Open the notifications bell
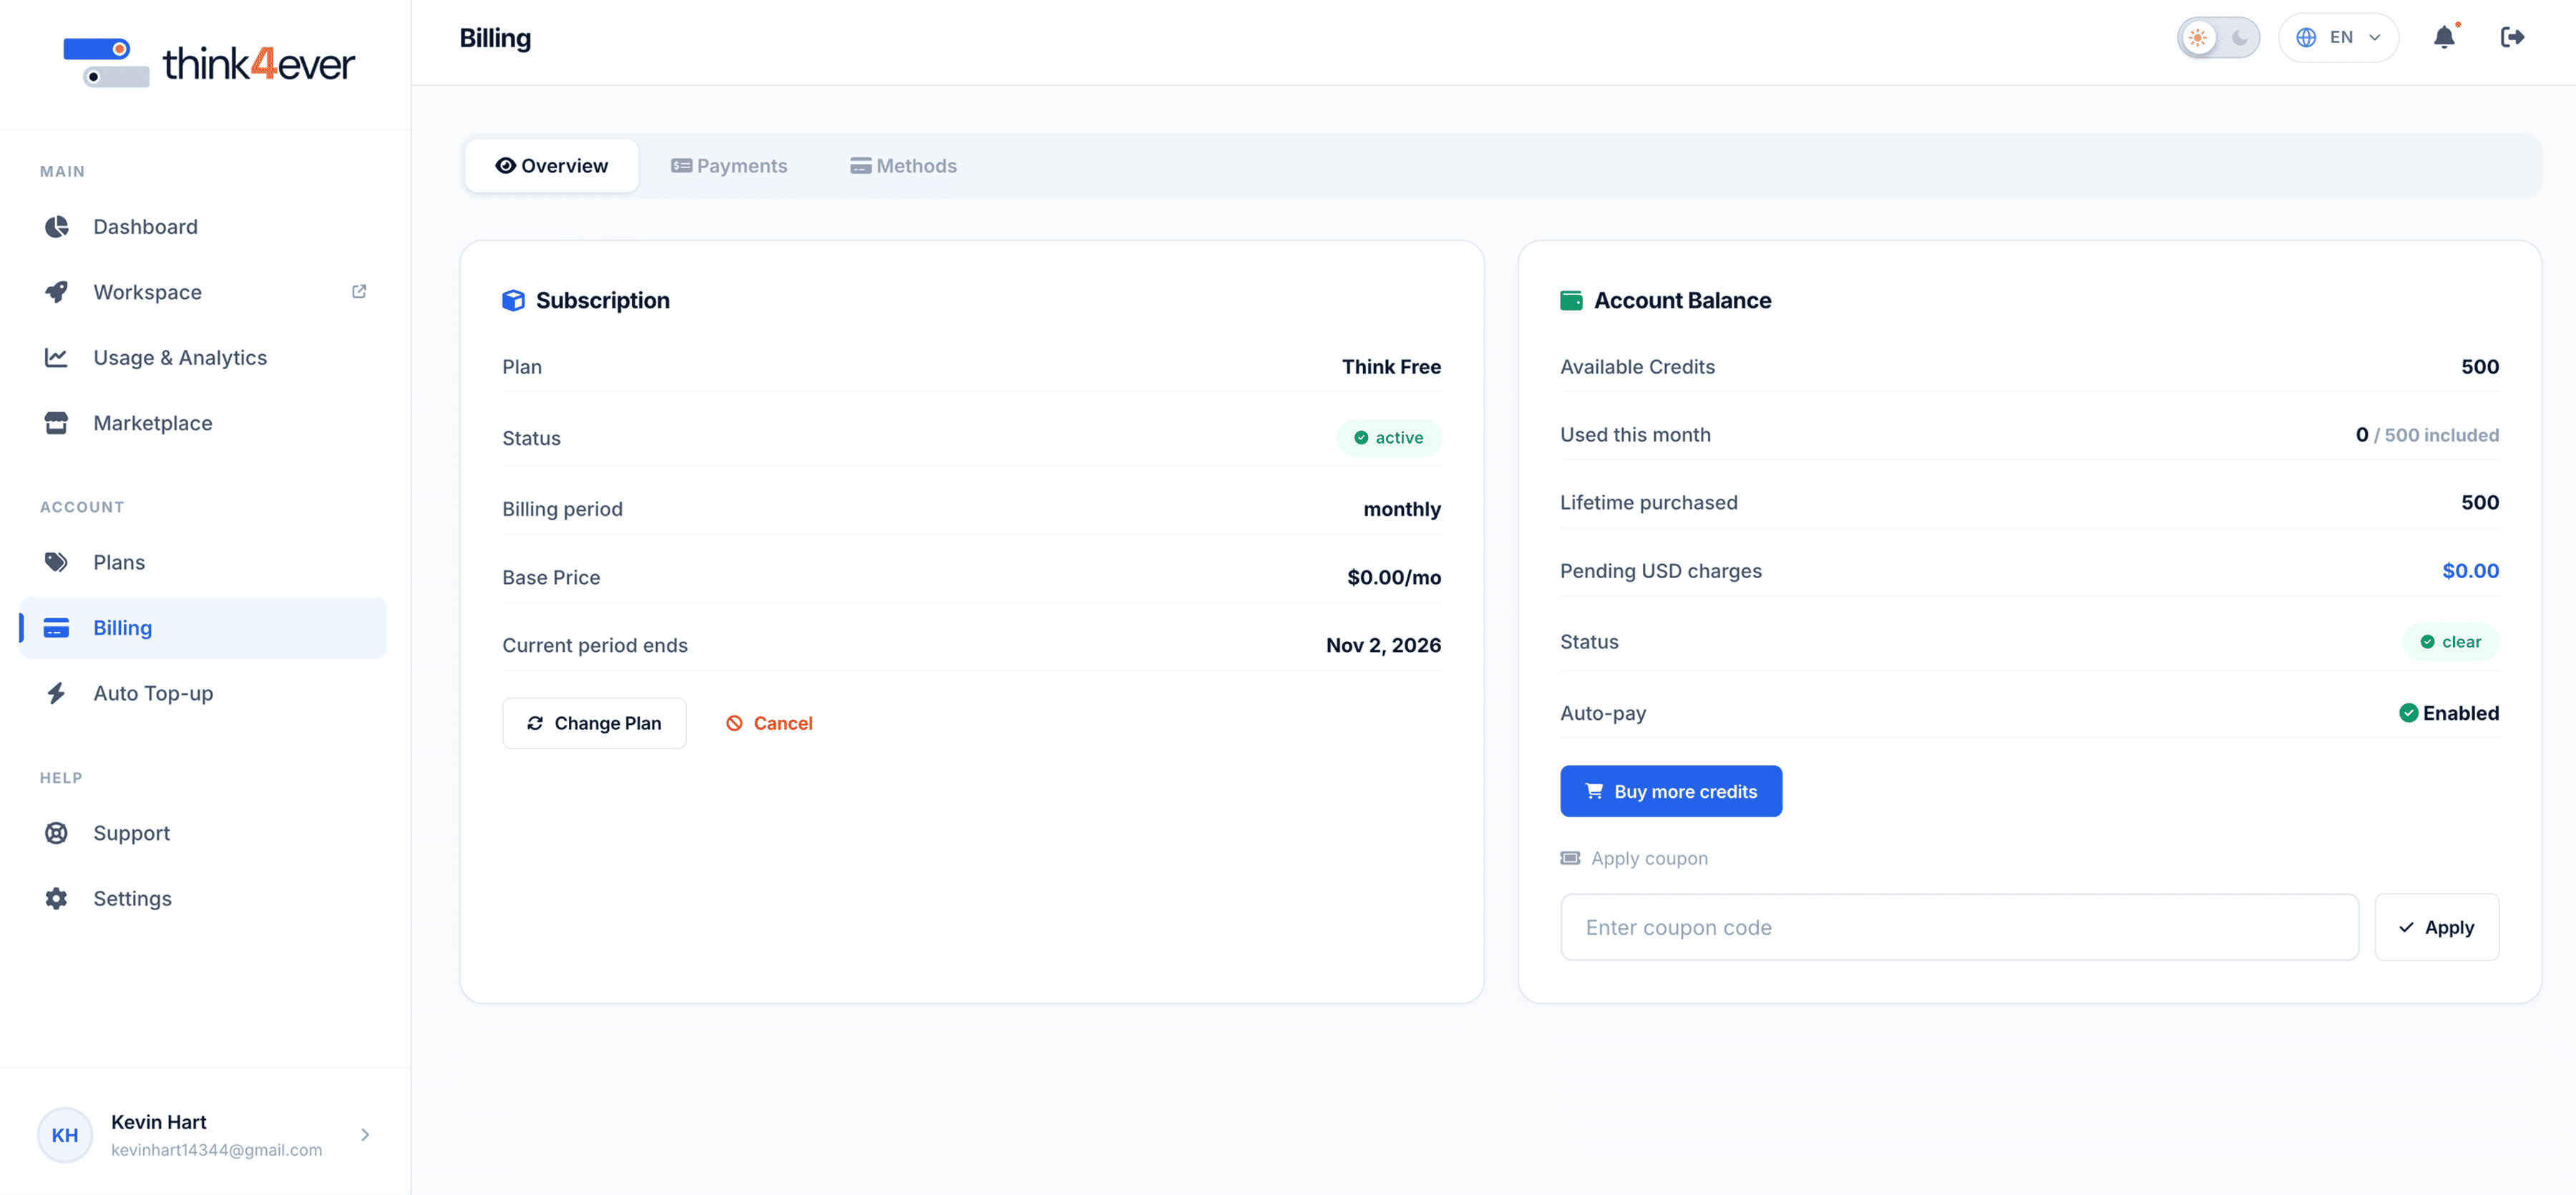Image resolution: width=2576 pixels, height=1195 pixels. 2444,37
